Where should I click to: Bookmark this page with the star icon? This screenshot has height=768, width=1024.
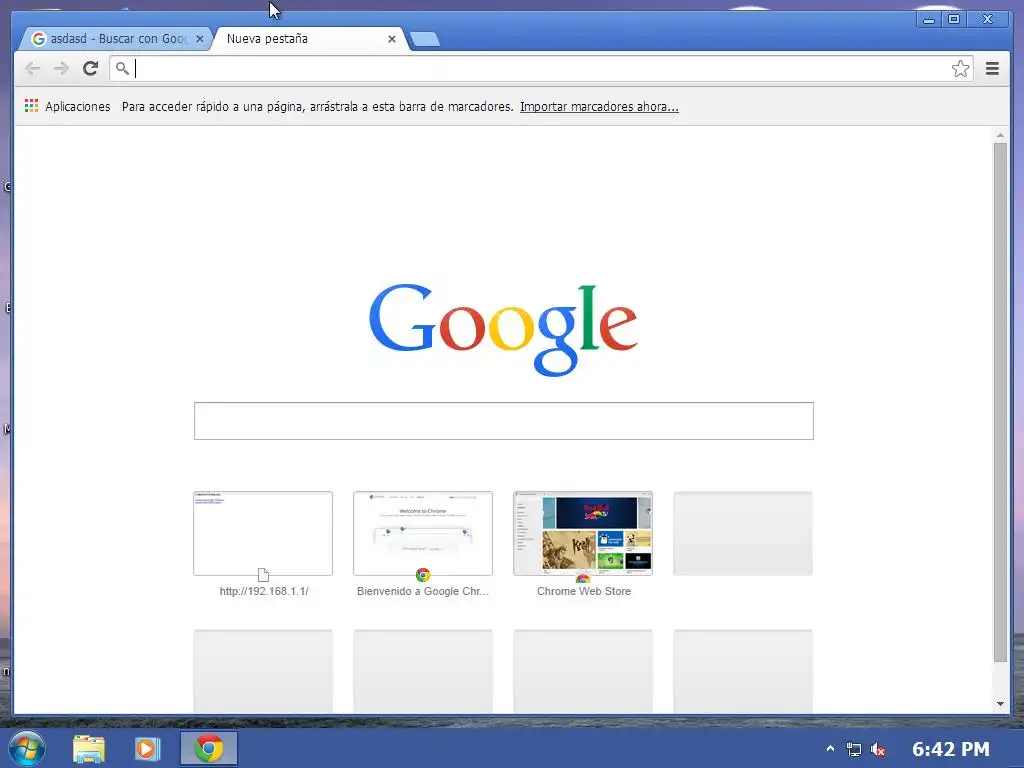(960, 69)
